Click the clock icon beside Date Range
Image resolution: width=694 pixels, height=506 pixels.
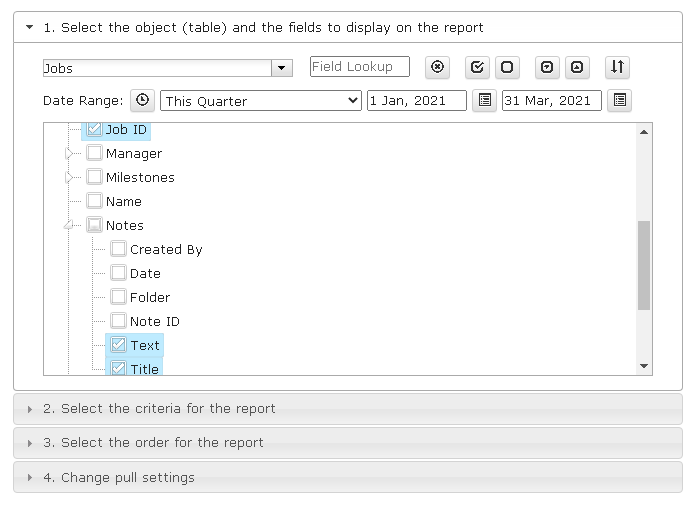point(143,100)
